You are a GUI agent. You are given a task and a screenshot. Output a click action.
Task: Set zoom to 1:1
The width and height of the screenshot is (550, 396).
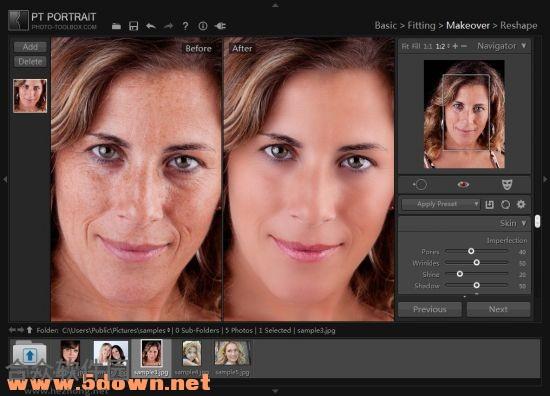click(428, 46)
